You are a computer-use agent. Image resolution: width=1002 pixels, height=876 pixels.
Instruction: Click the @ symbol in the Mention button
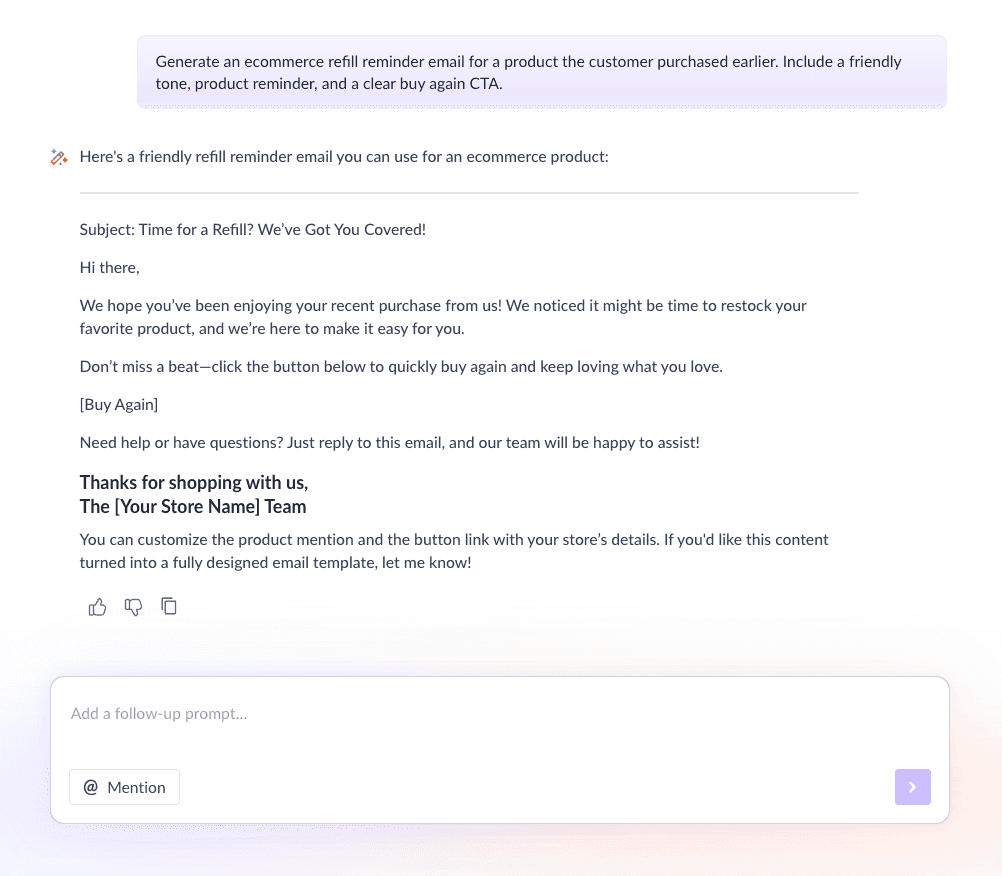tap(91, 787)
